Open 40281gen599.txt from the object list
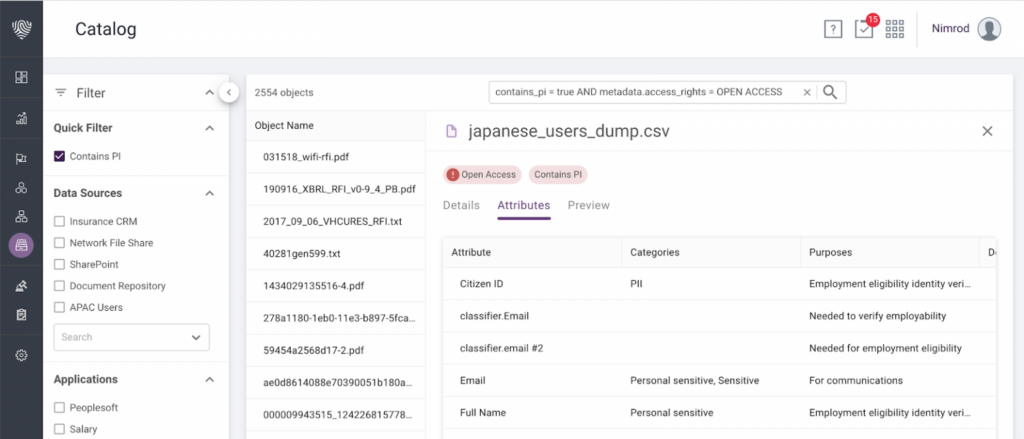Screen dimensions: 1024x439 click(302, 253)
